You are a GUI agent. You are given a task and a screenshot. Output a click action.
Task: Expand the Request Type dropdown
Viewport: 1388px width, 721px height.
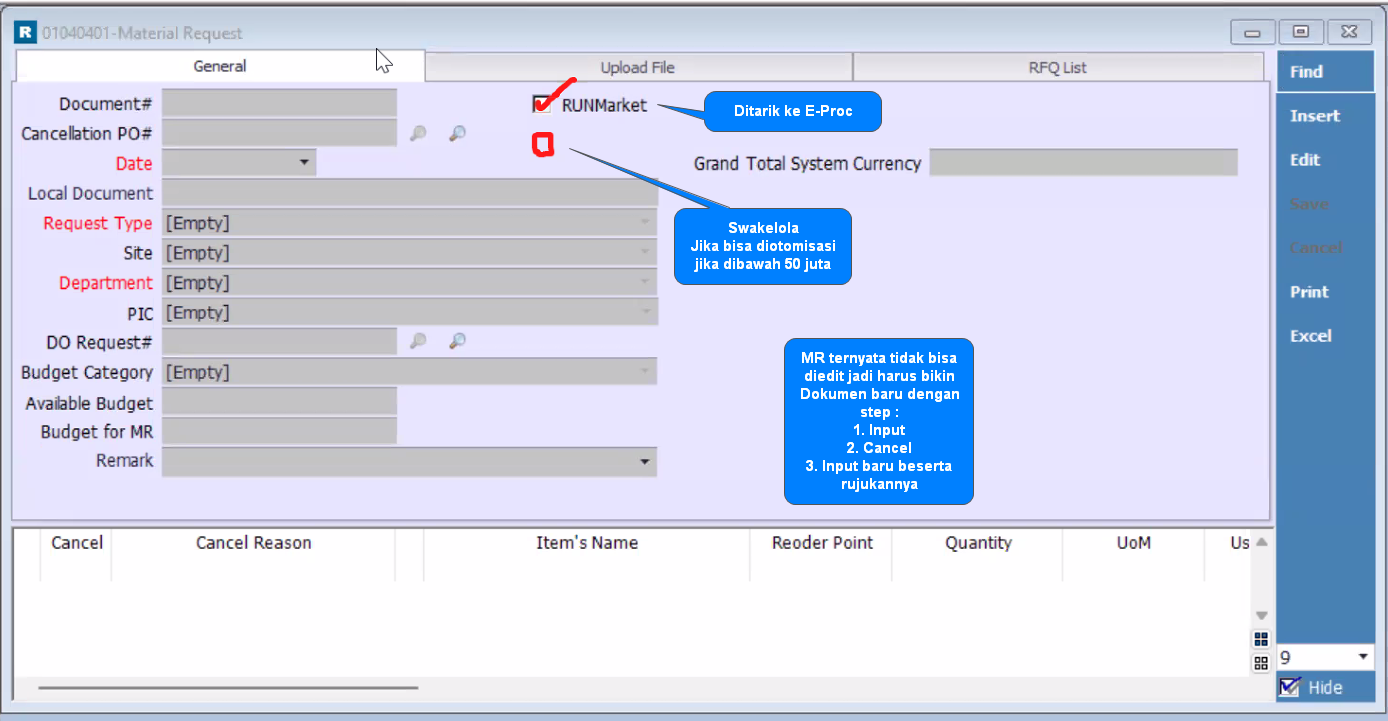[x=645, y=223]
